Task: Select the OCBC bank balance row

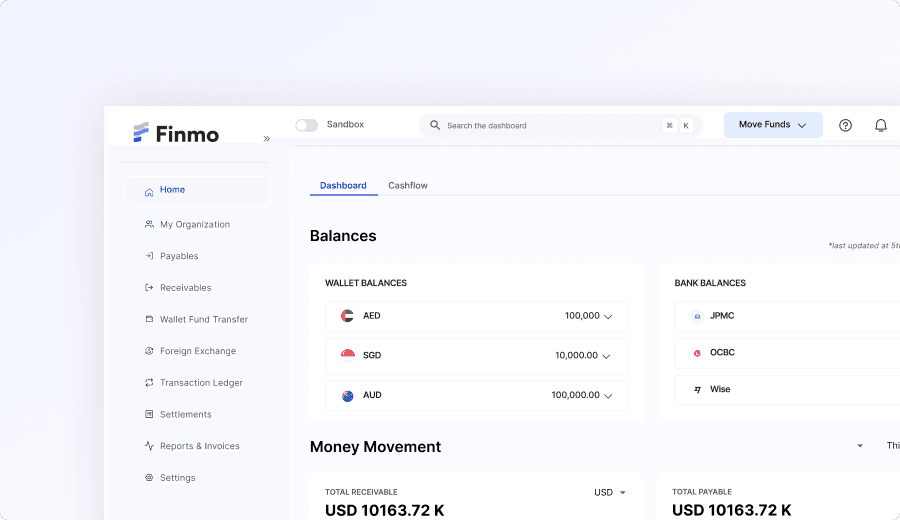Action: pyautogui.click(x=787, y=353)
